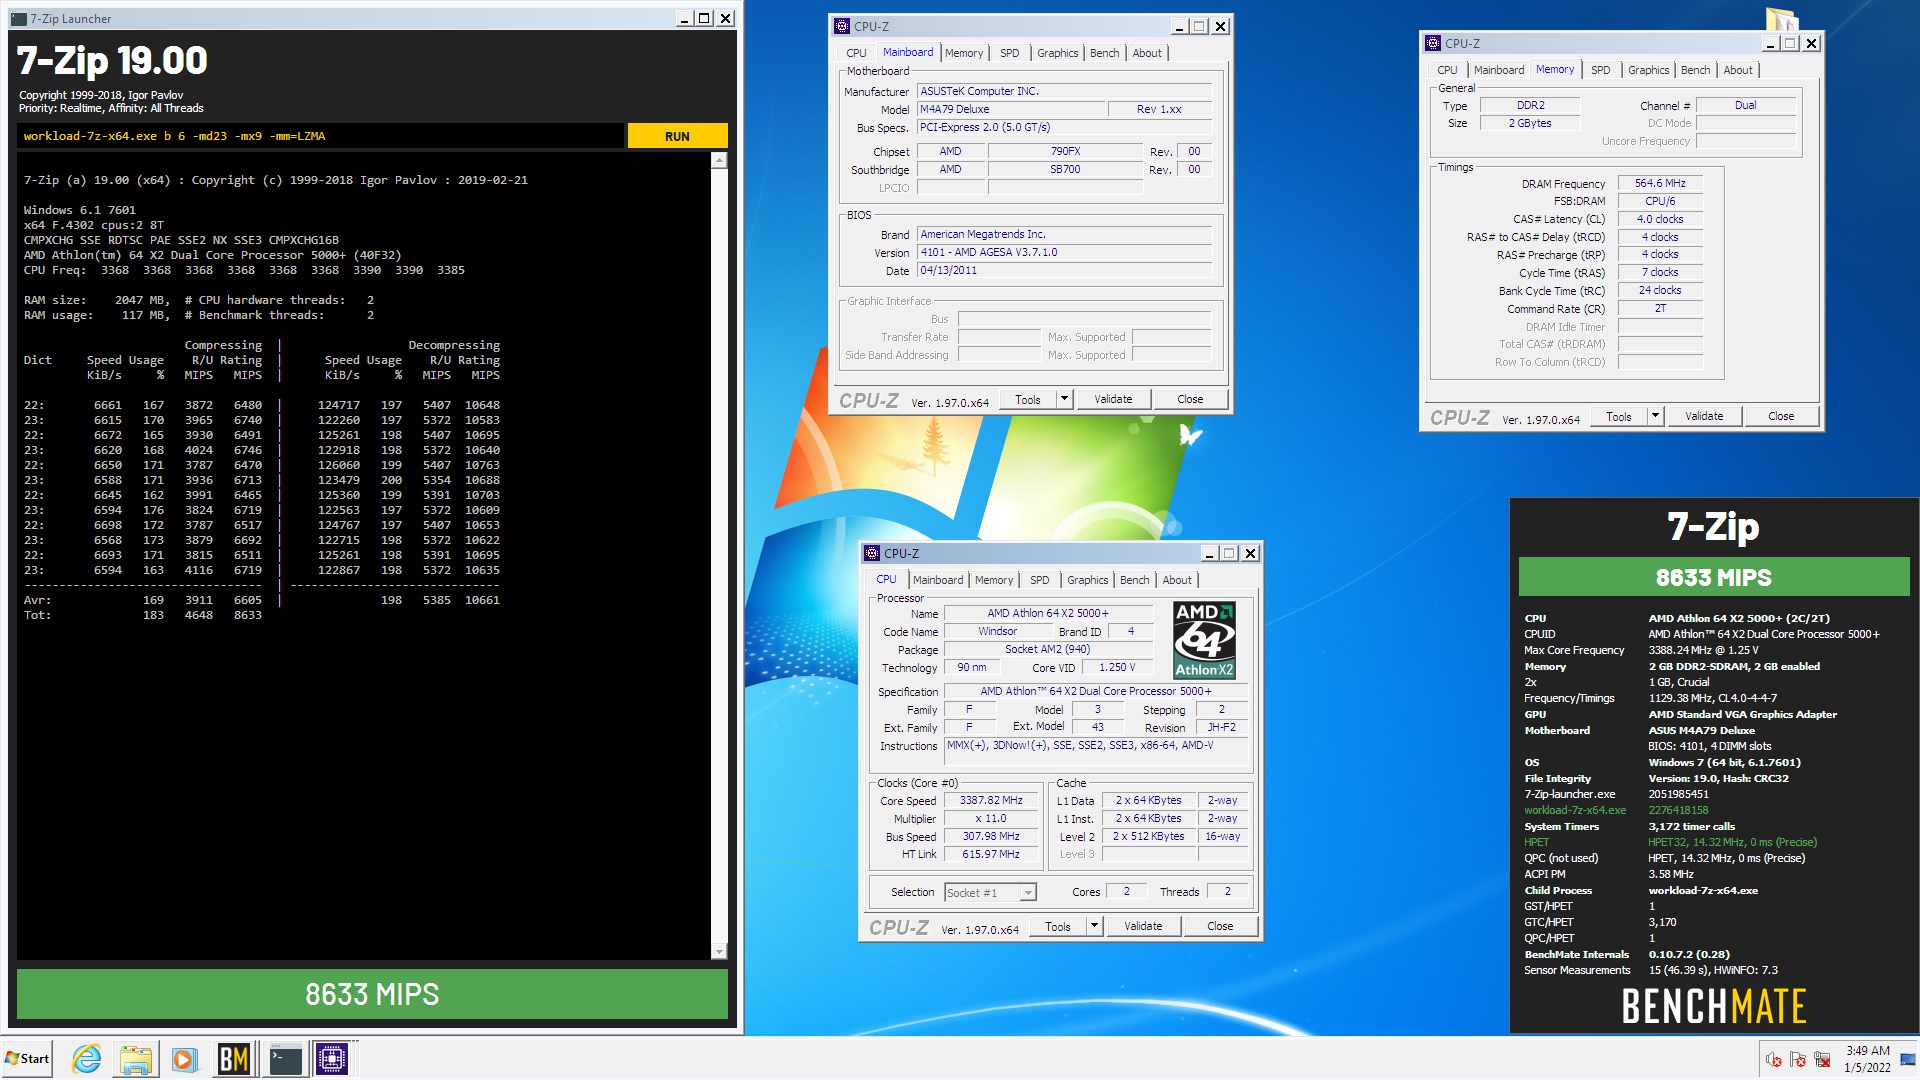This screenshot has height=1080, width=1920.
Task: Click the Core Speed value 3387.82 MHz
Action: (991, 801)
